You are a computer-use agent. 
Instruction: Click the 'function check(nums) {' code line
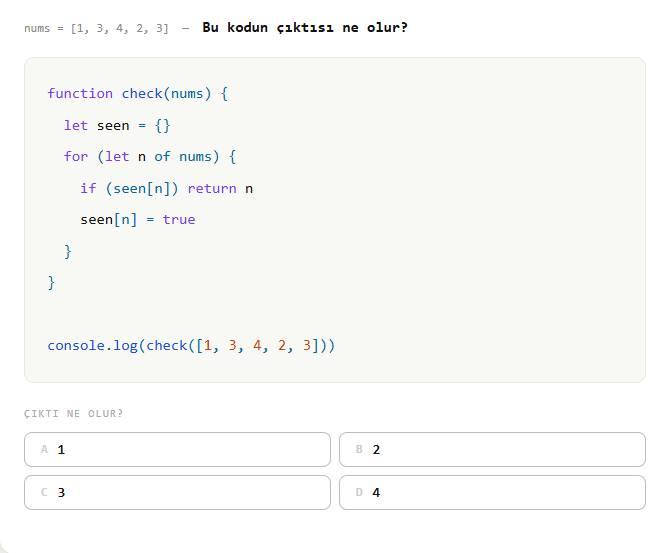click(137, 94)
